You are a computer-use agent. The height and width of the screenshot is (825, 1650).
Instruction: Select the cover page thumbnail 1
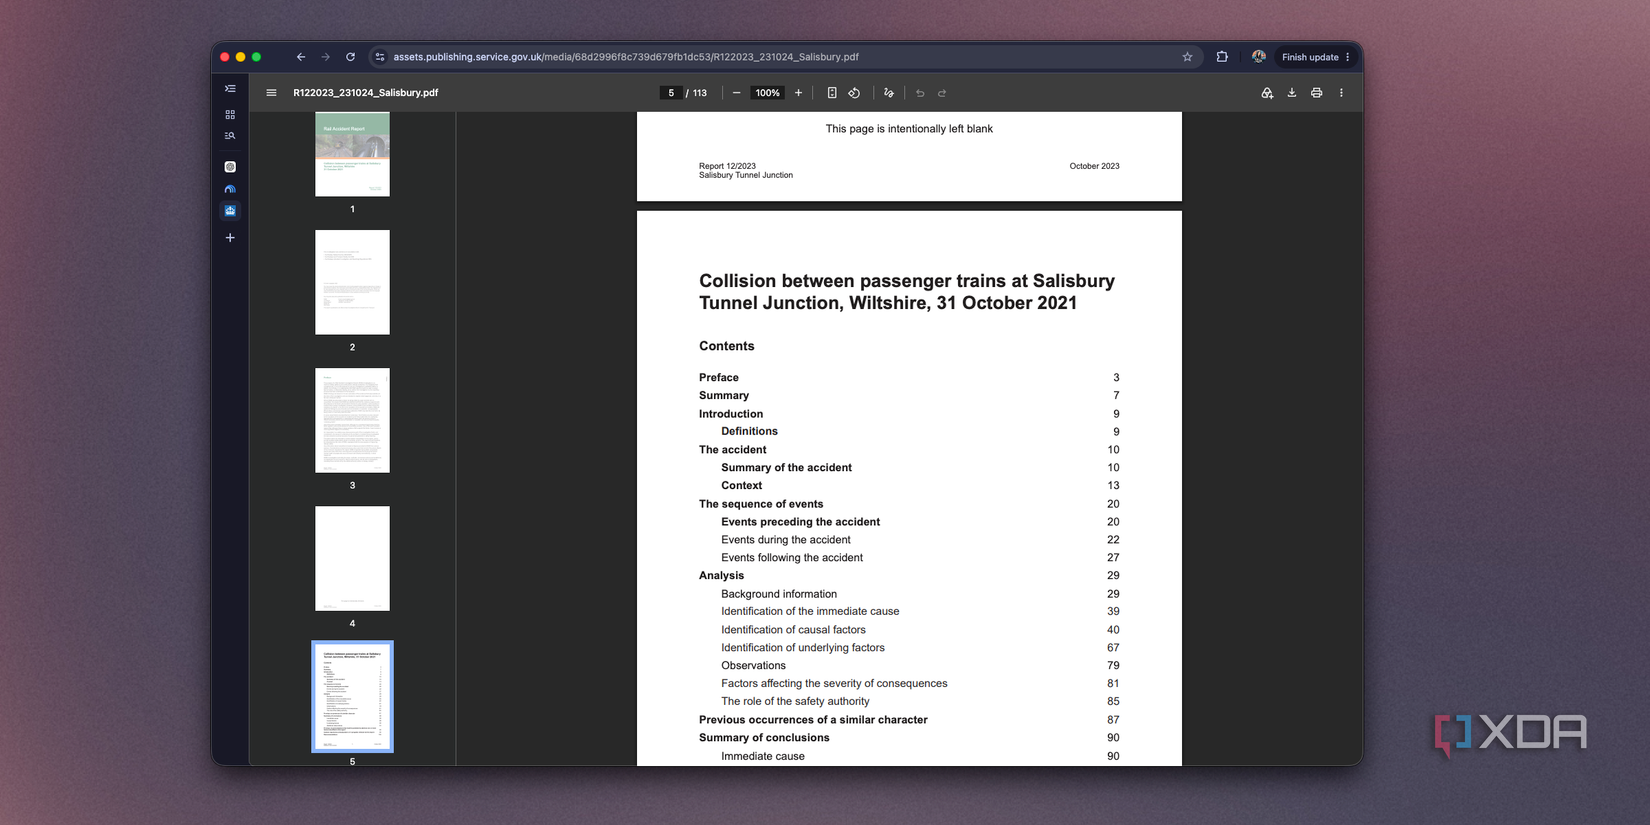point(352,154)
